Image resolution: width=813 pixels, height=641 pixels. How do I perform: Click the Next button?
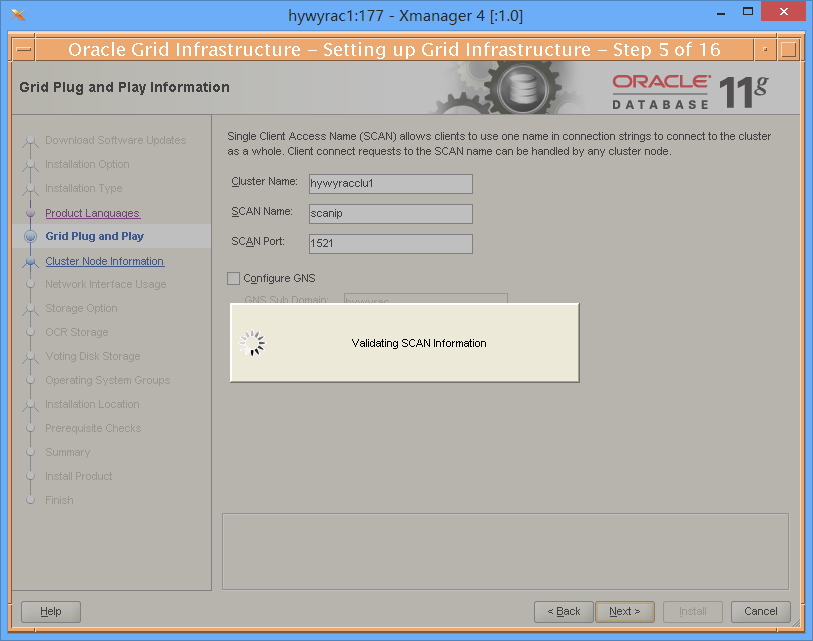tap(625, 612)
